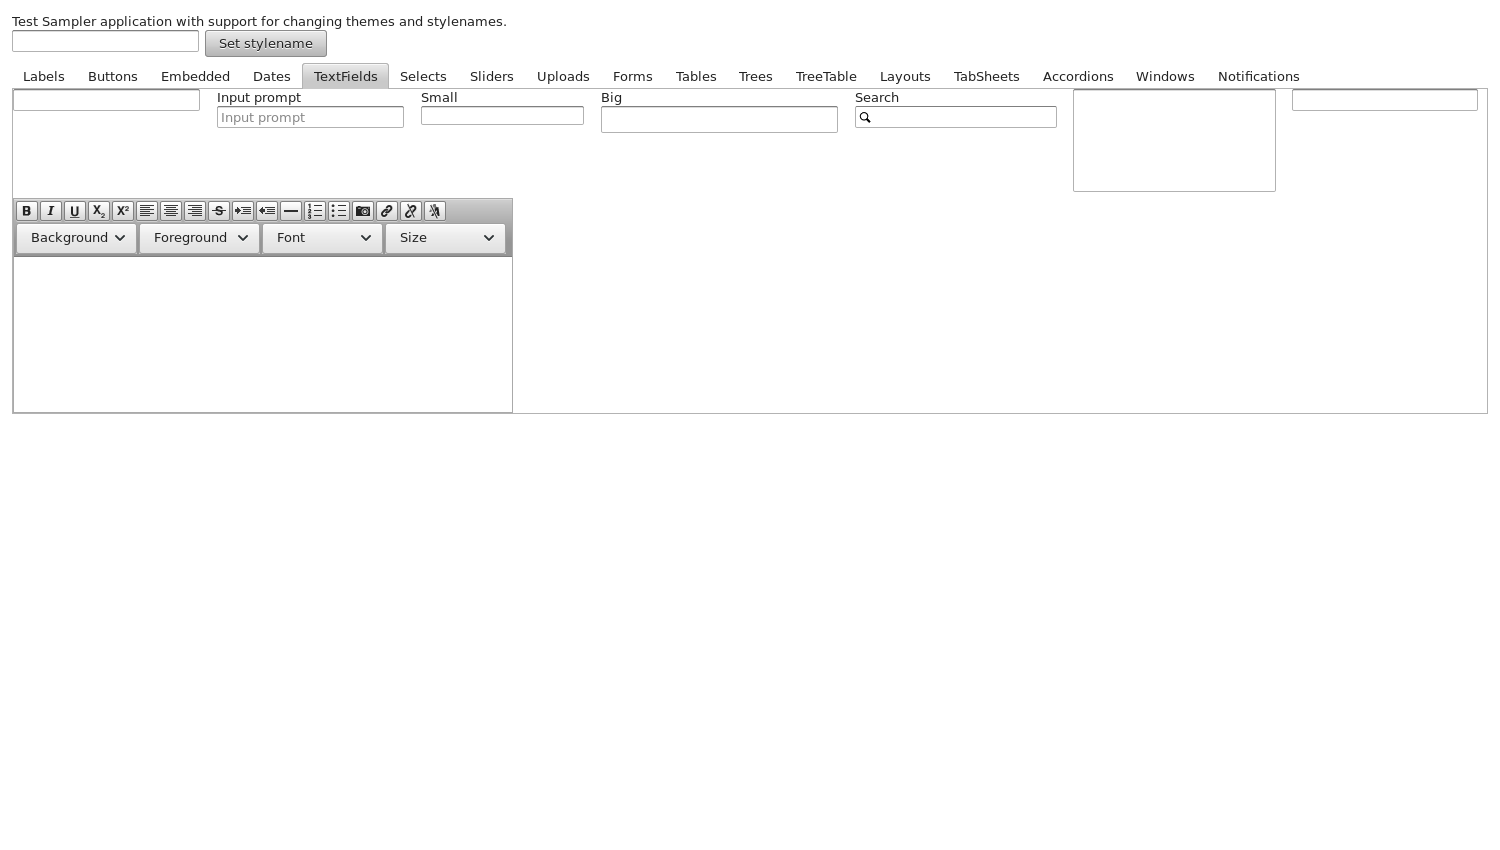This screenshot has height=850, width=1500.
Task: Click the Set stylename button
Action: (266, 44)
